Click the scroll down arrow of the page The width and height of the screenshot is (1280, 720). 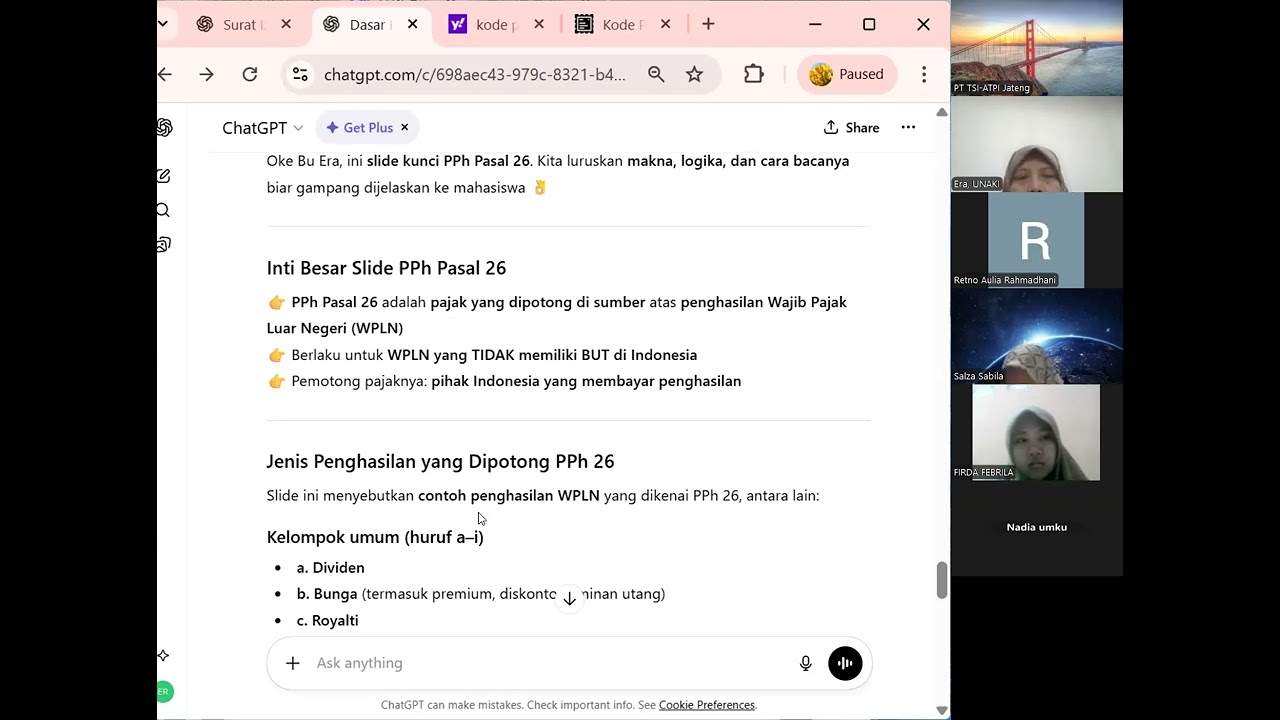click(941, 709)
